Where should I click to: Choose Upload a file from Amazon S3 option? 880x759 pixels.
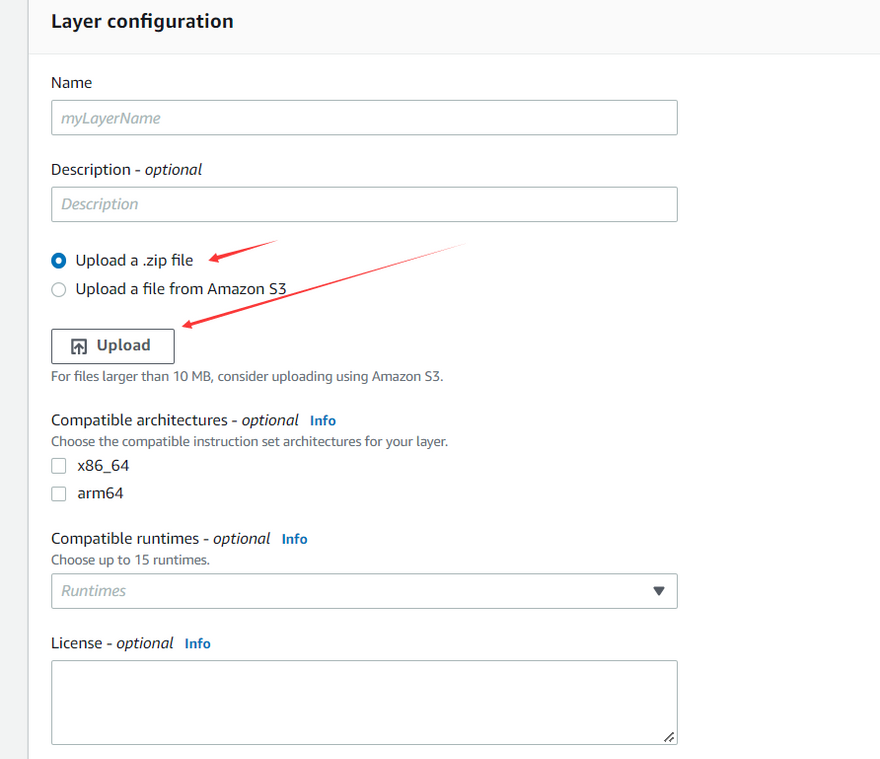[59, 289]
